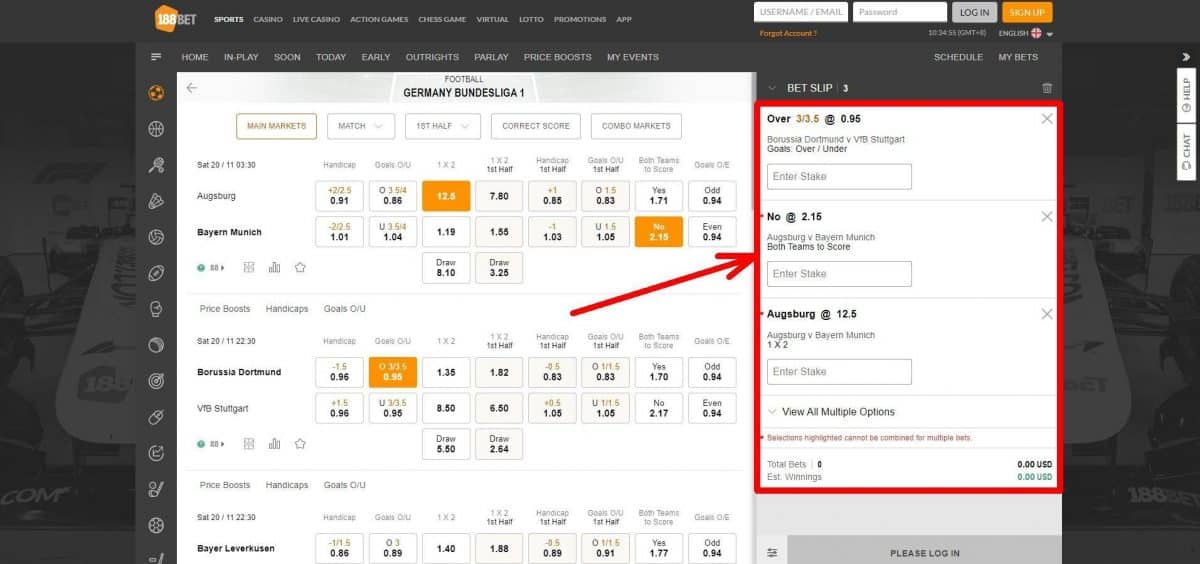Open the football sport icon in sidebar
Viewport: 1200px width, 564px height.
tap(156, 93)
